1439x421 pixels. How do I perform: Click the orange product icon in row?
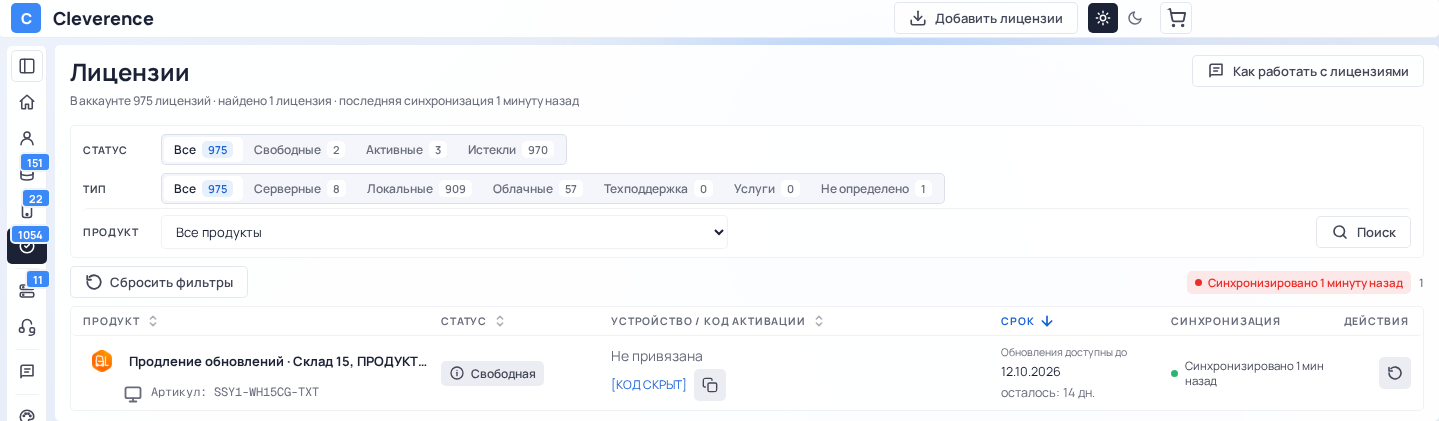(x=102, y=361)
